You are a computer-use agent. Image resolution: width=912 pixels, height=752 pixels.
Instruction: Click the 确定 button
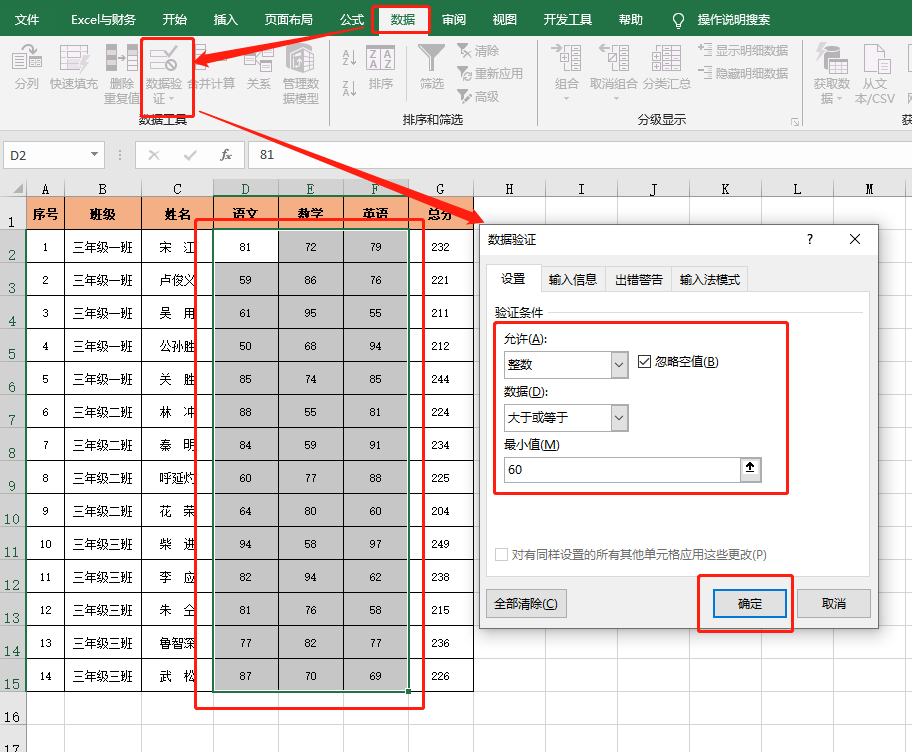point(750,603)
